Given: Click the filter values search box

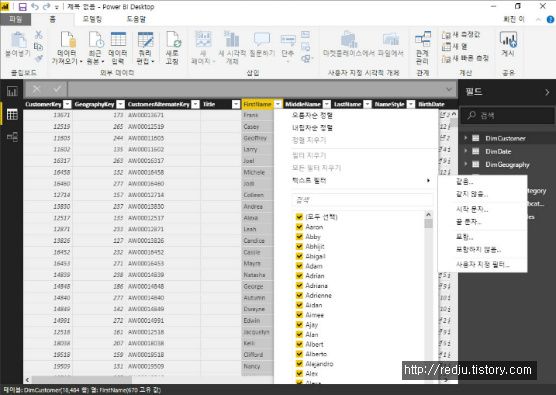Looking at the screenshot, I should tap(362, 200).
